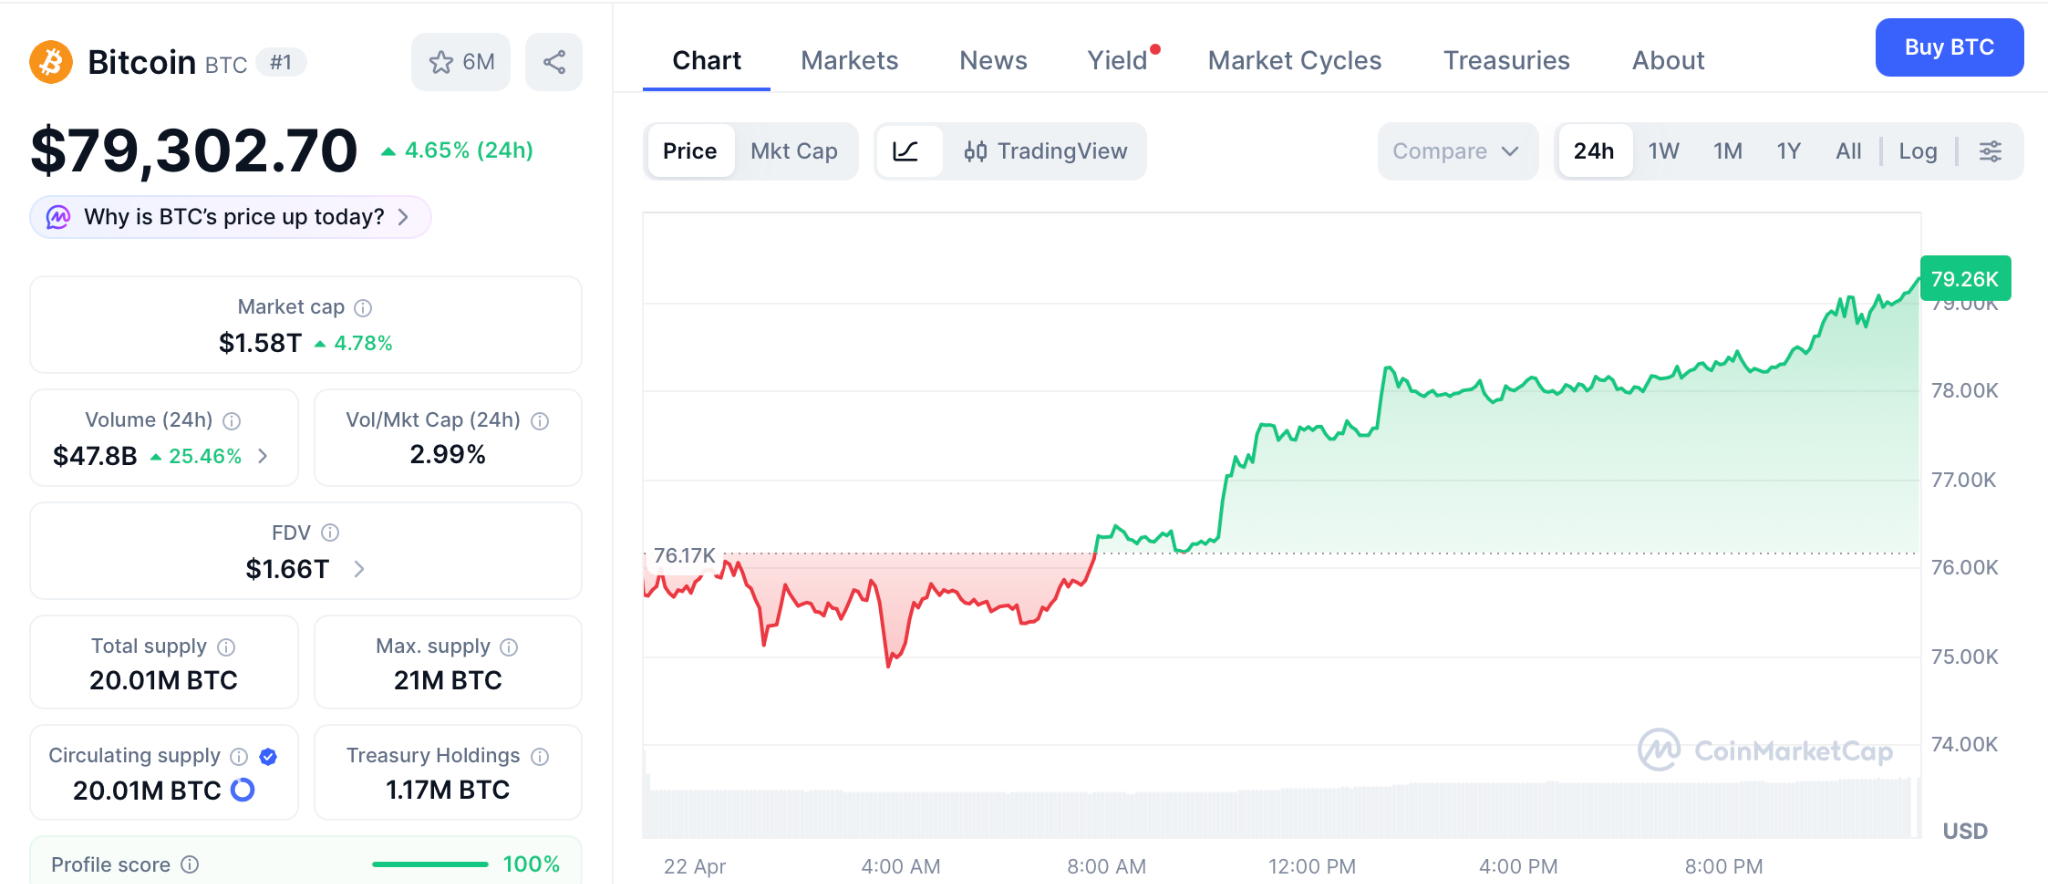Add Bitcoin to watchlist with star
Viewport: 2048px width, 884px height.
(461, 62)
